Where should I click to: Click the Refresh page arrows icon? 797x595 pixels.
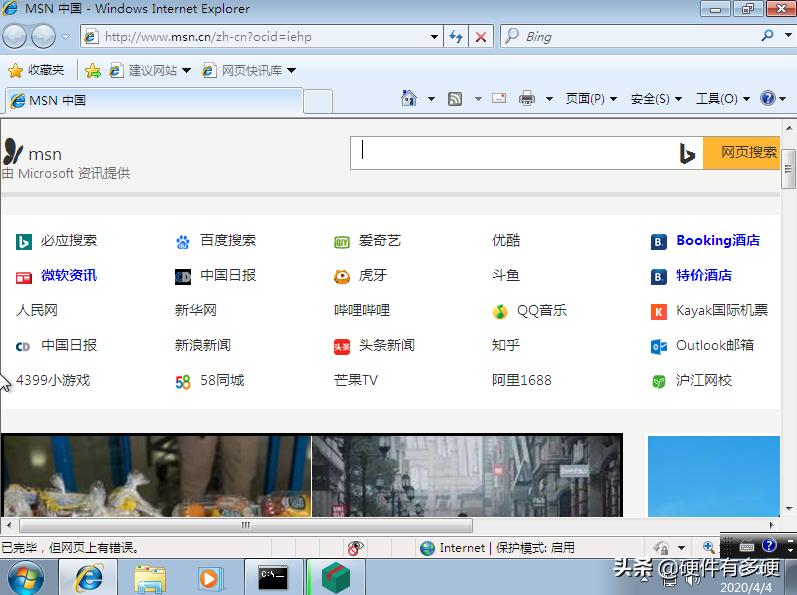456,37
